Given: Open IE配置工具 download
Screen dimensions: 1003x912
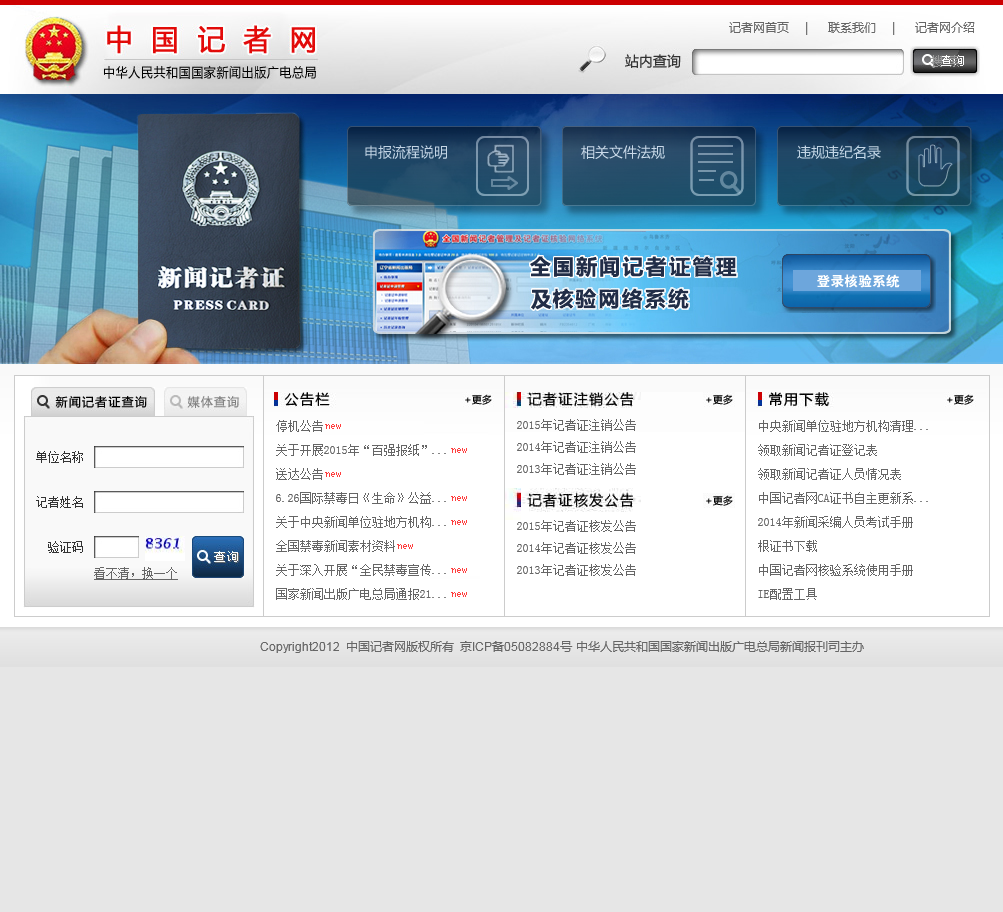Looking at the screenshot, I should tap(787, 594).
